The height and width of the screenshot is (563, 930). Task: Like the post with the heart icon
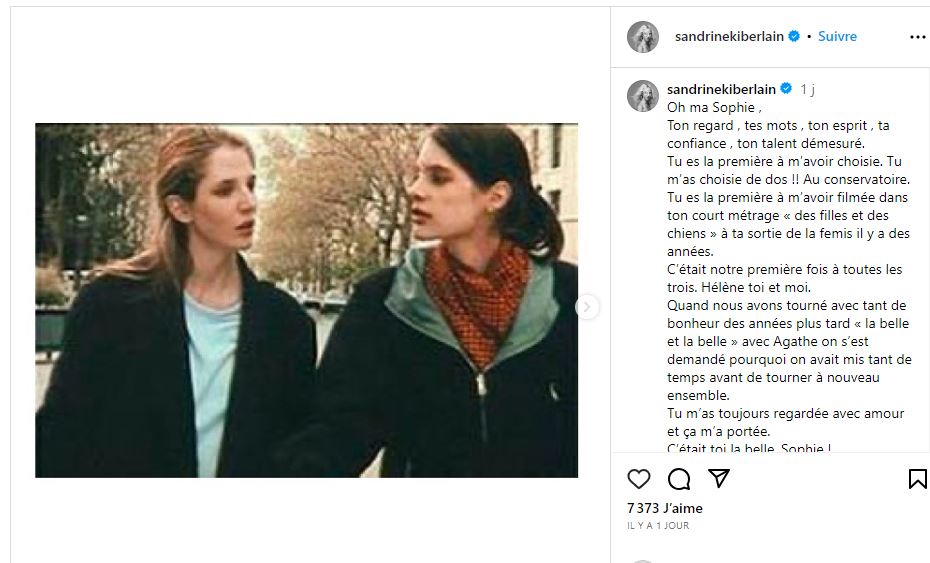[x=639, y=479]
